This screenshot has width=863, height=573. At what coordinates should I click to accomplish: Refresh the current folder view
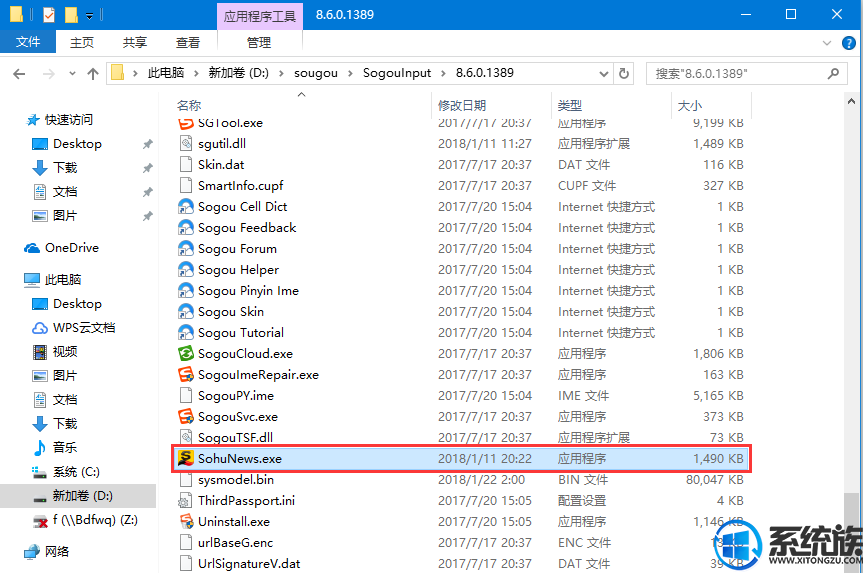624,73
